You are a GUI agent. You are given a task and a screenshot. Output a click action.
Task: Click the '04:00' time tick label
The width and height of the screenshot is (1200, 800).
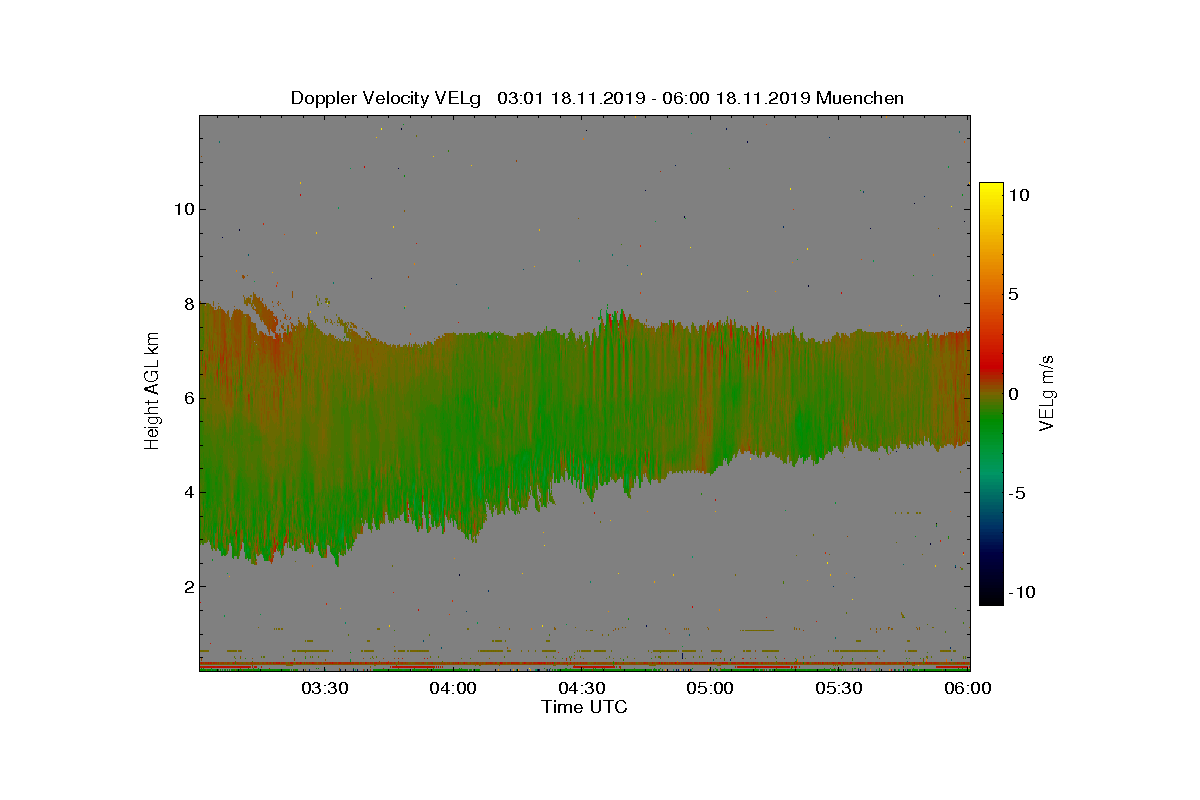(453, 688)
